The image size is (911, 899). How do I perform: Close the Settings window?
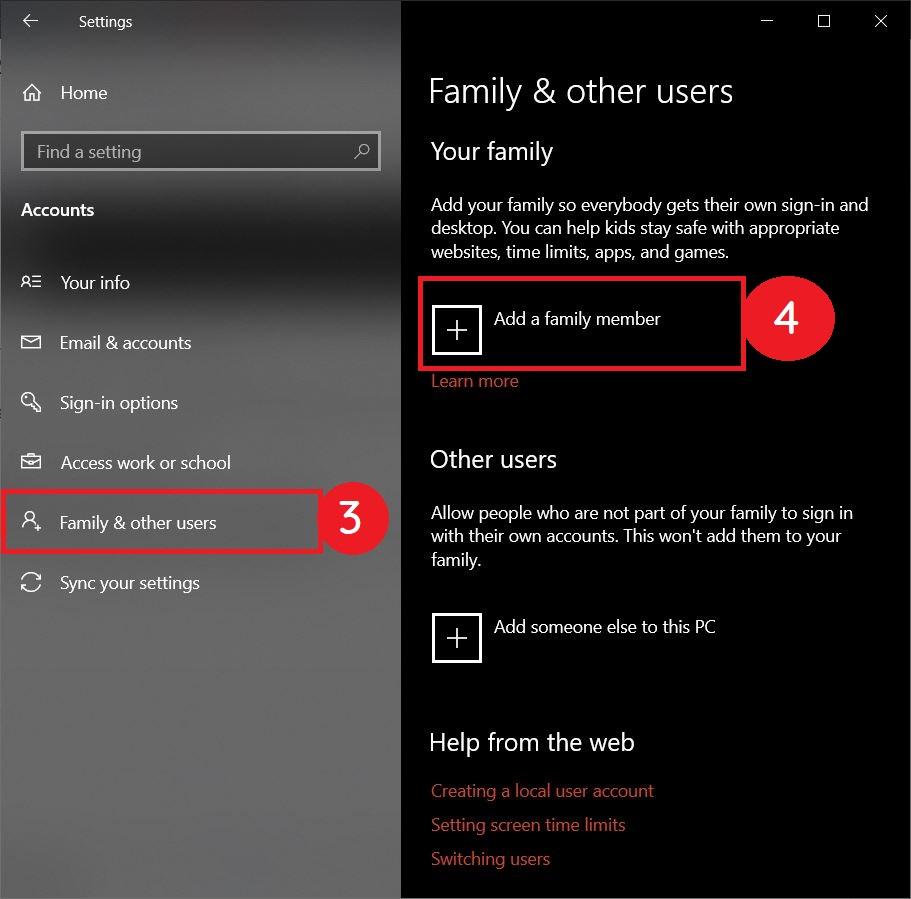[x=881, y=21]
